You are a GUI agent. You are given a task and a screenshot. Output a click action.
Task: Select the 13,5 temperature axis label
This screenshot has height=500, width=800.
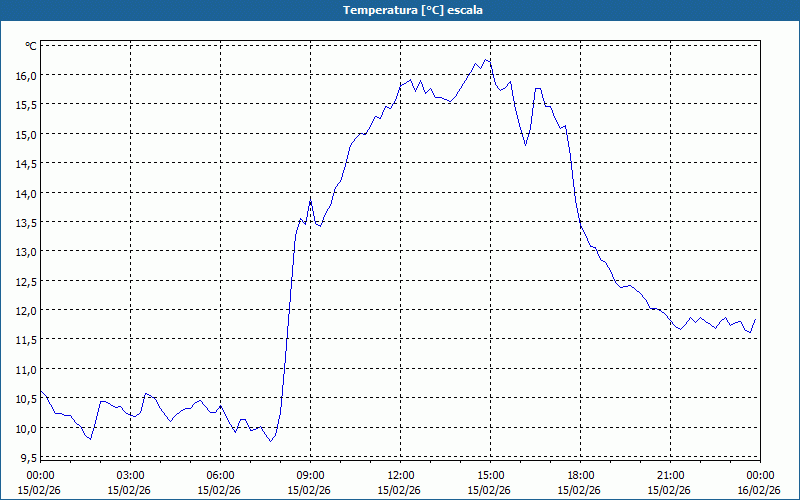pos(25,222)
